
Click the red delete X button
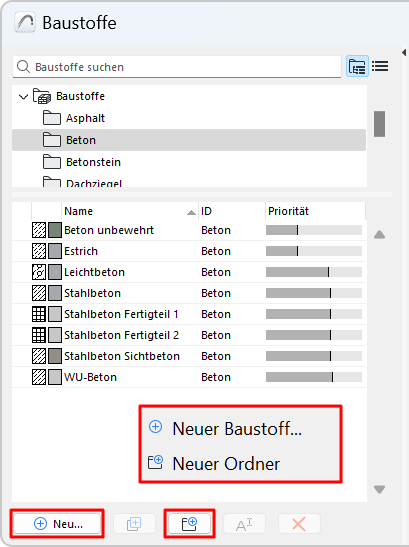coord(299,524)
